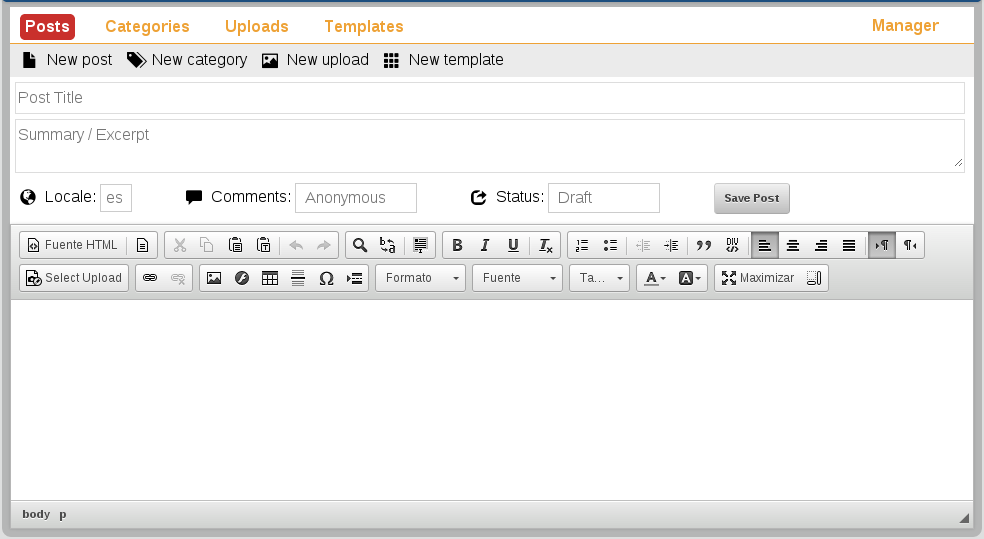Open the special character Omega icon
Viewport: 984px width, 539px height.
click(x=326, y=278)
